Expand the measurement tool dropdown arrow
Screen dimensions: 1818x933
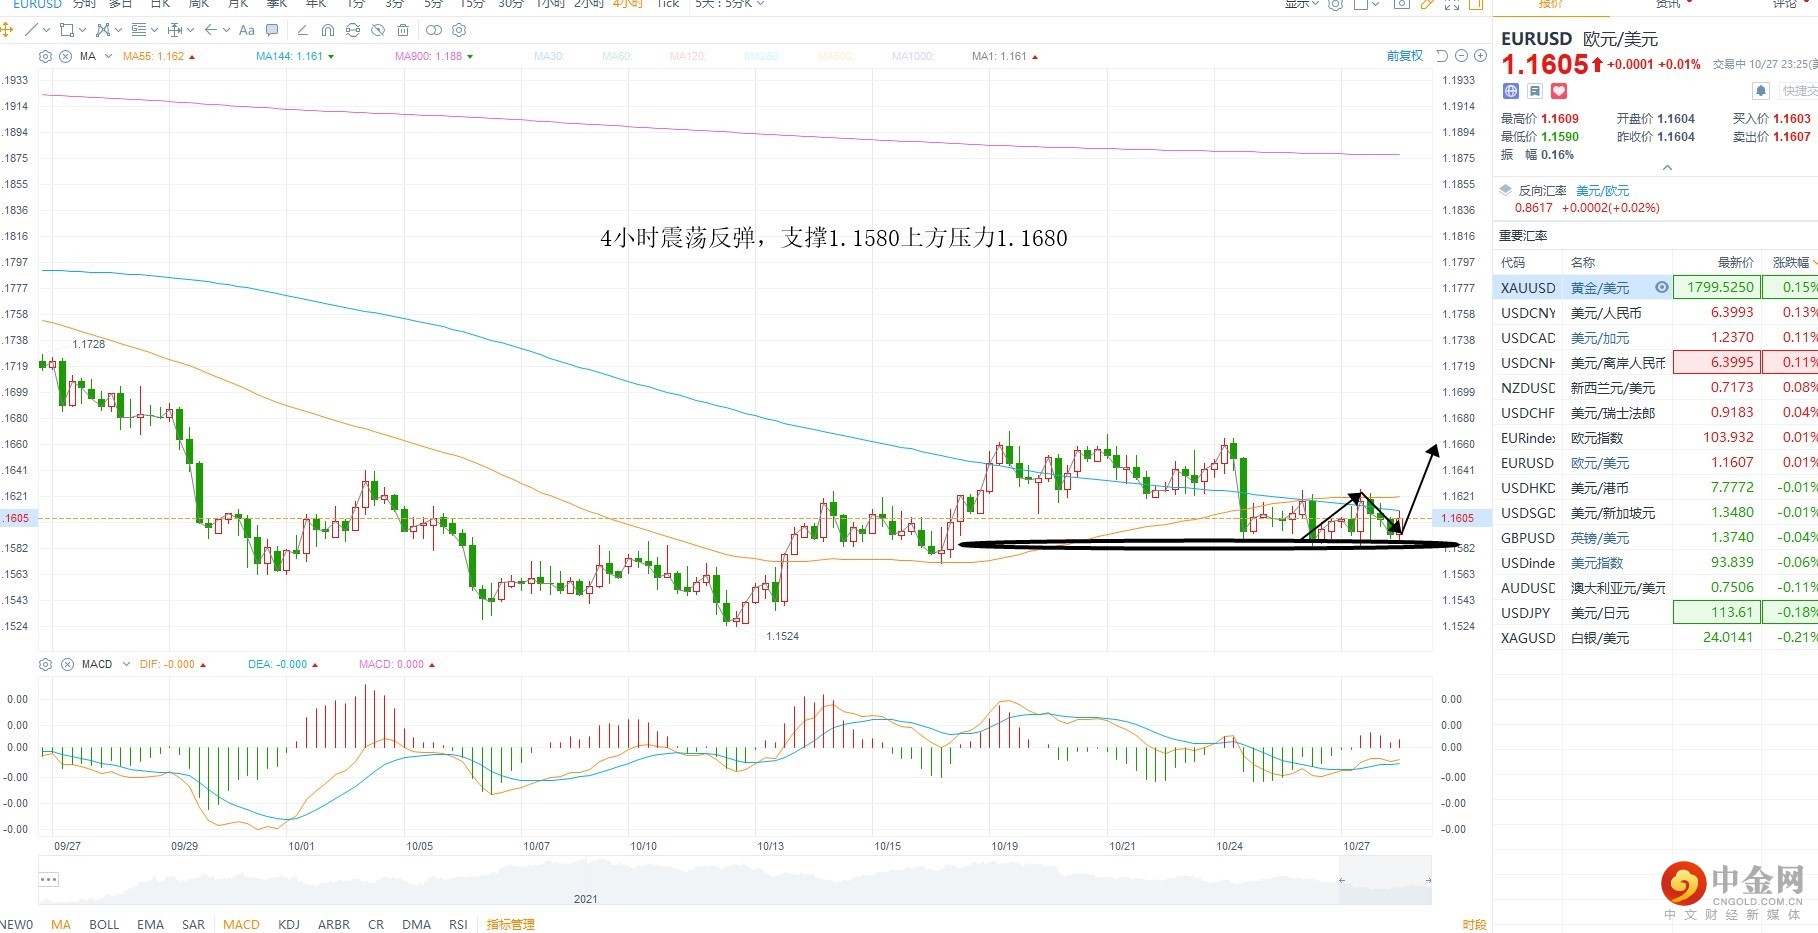[190, 30]
